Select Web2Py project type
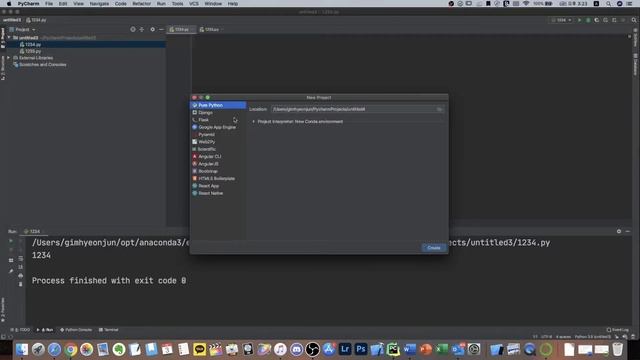The image size is (640, 360). (218, 142)
